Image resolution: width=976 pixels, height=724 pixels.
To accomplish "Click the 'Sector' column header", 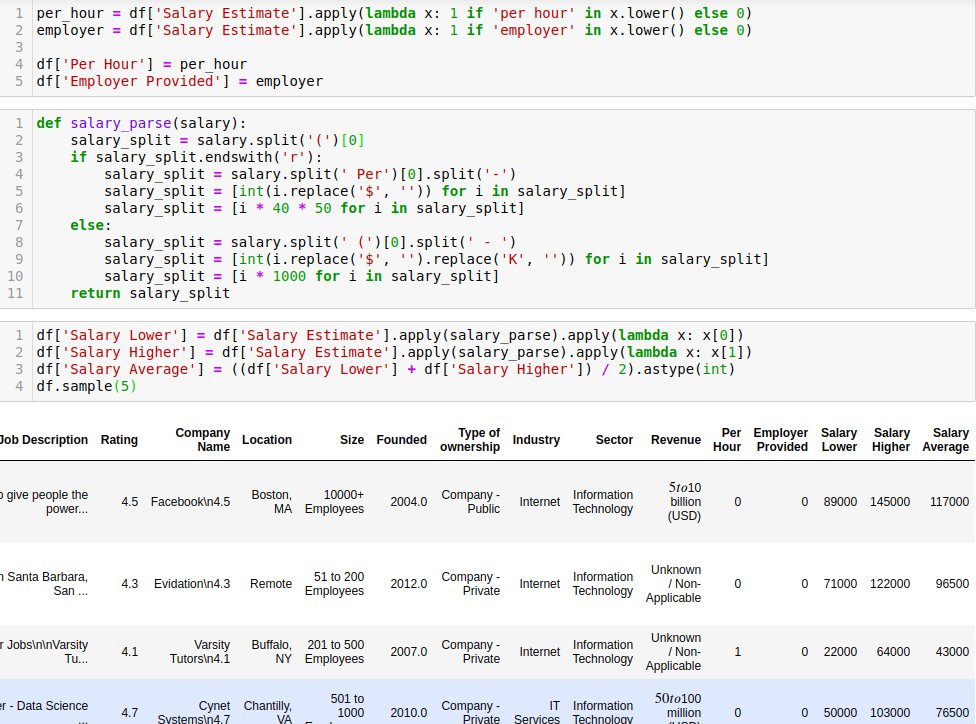I will 614,440.
